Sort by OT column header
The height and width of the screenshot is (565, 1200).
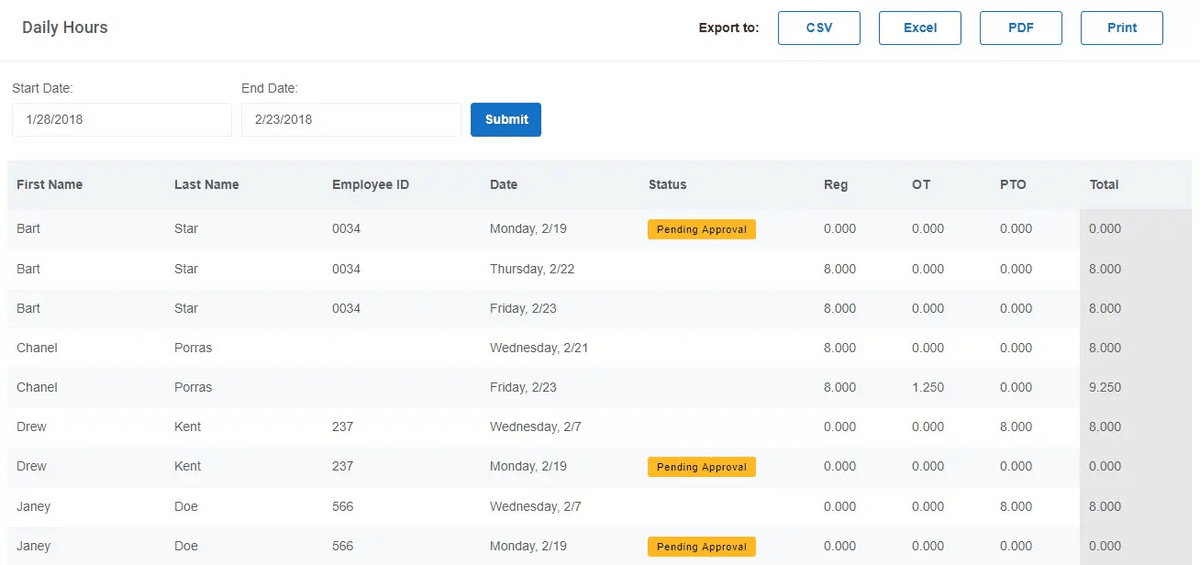921,184
